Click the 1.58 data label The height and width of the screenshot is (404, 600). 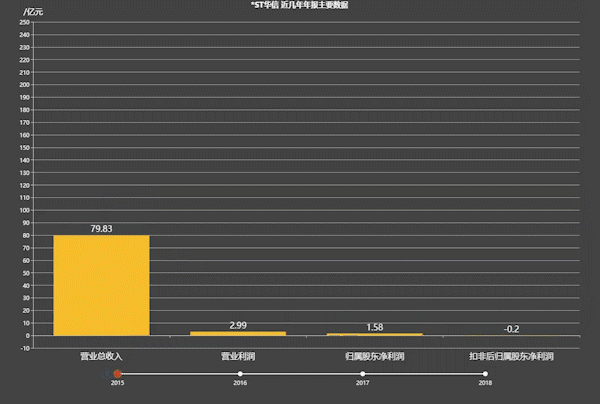pyautogui.click(x=374, y=327)
